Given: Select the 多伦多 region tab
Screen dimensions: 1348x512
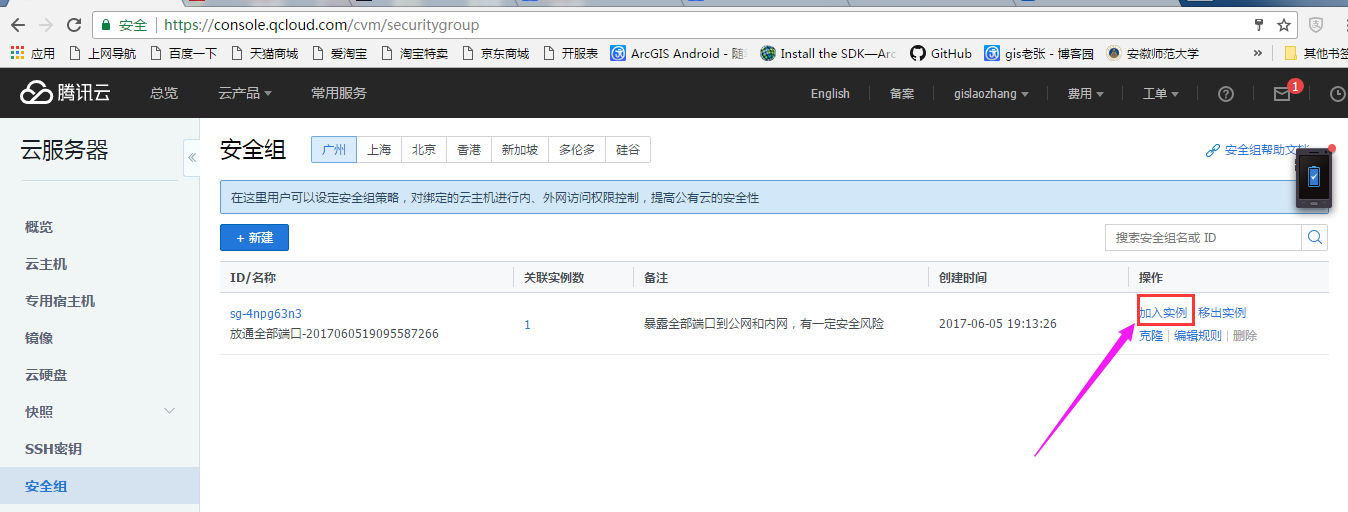Looking at the screenshot, I should click(x=577, y=150).
